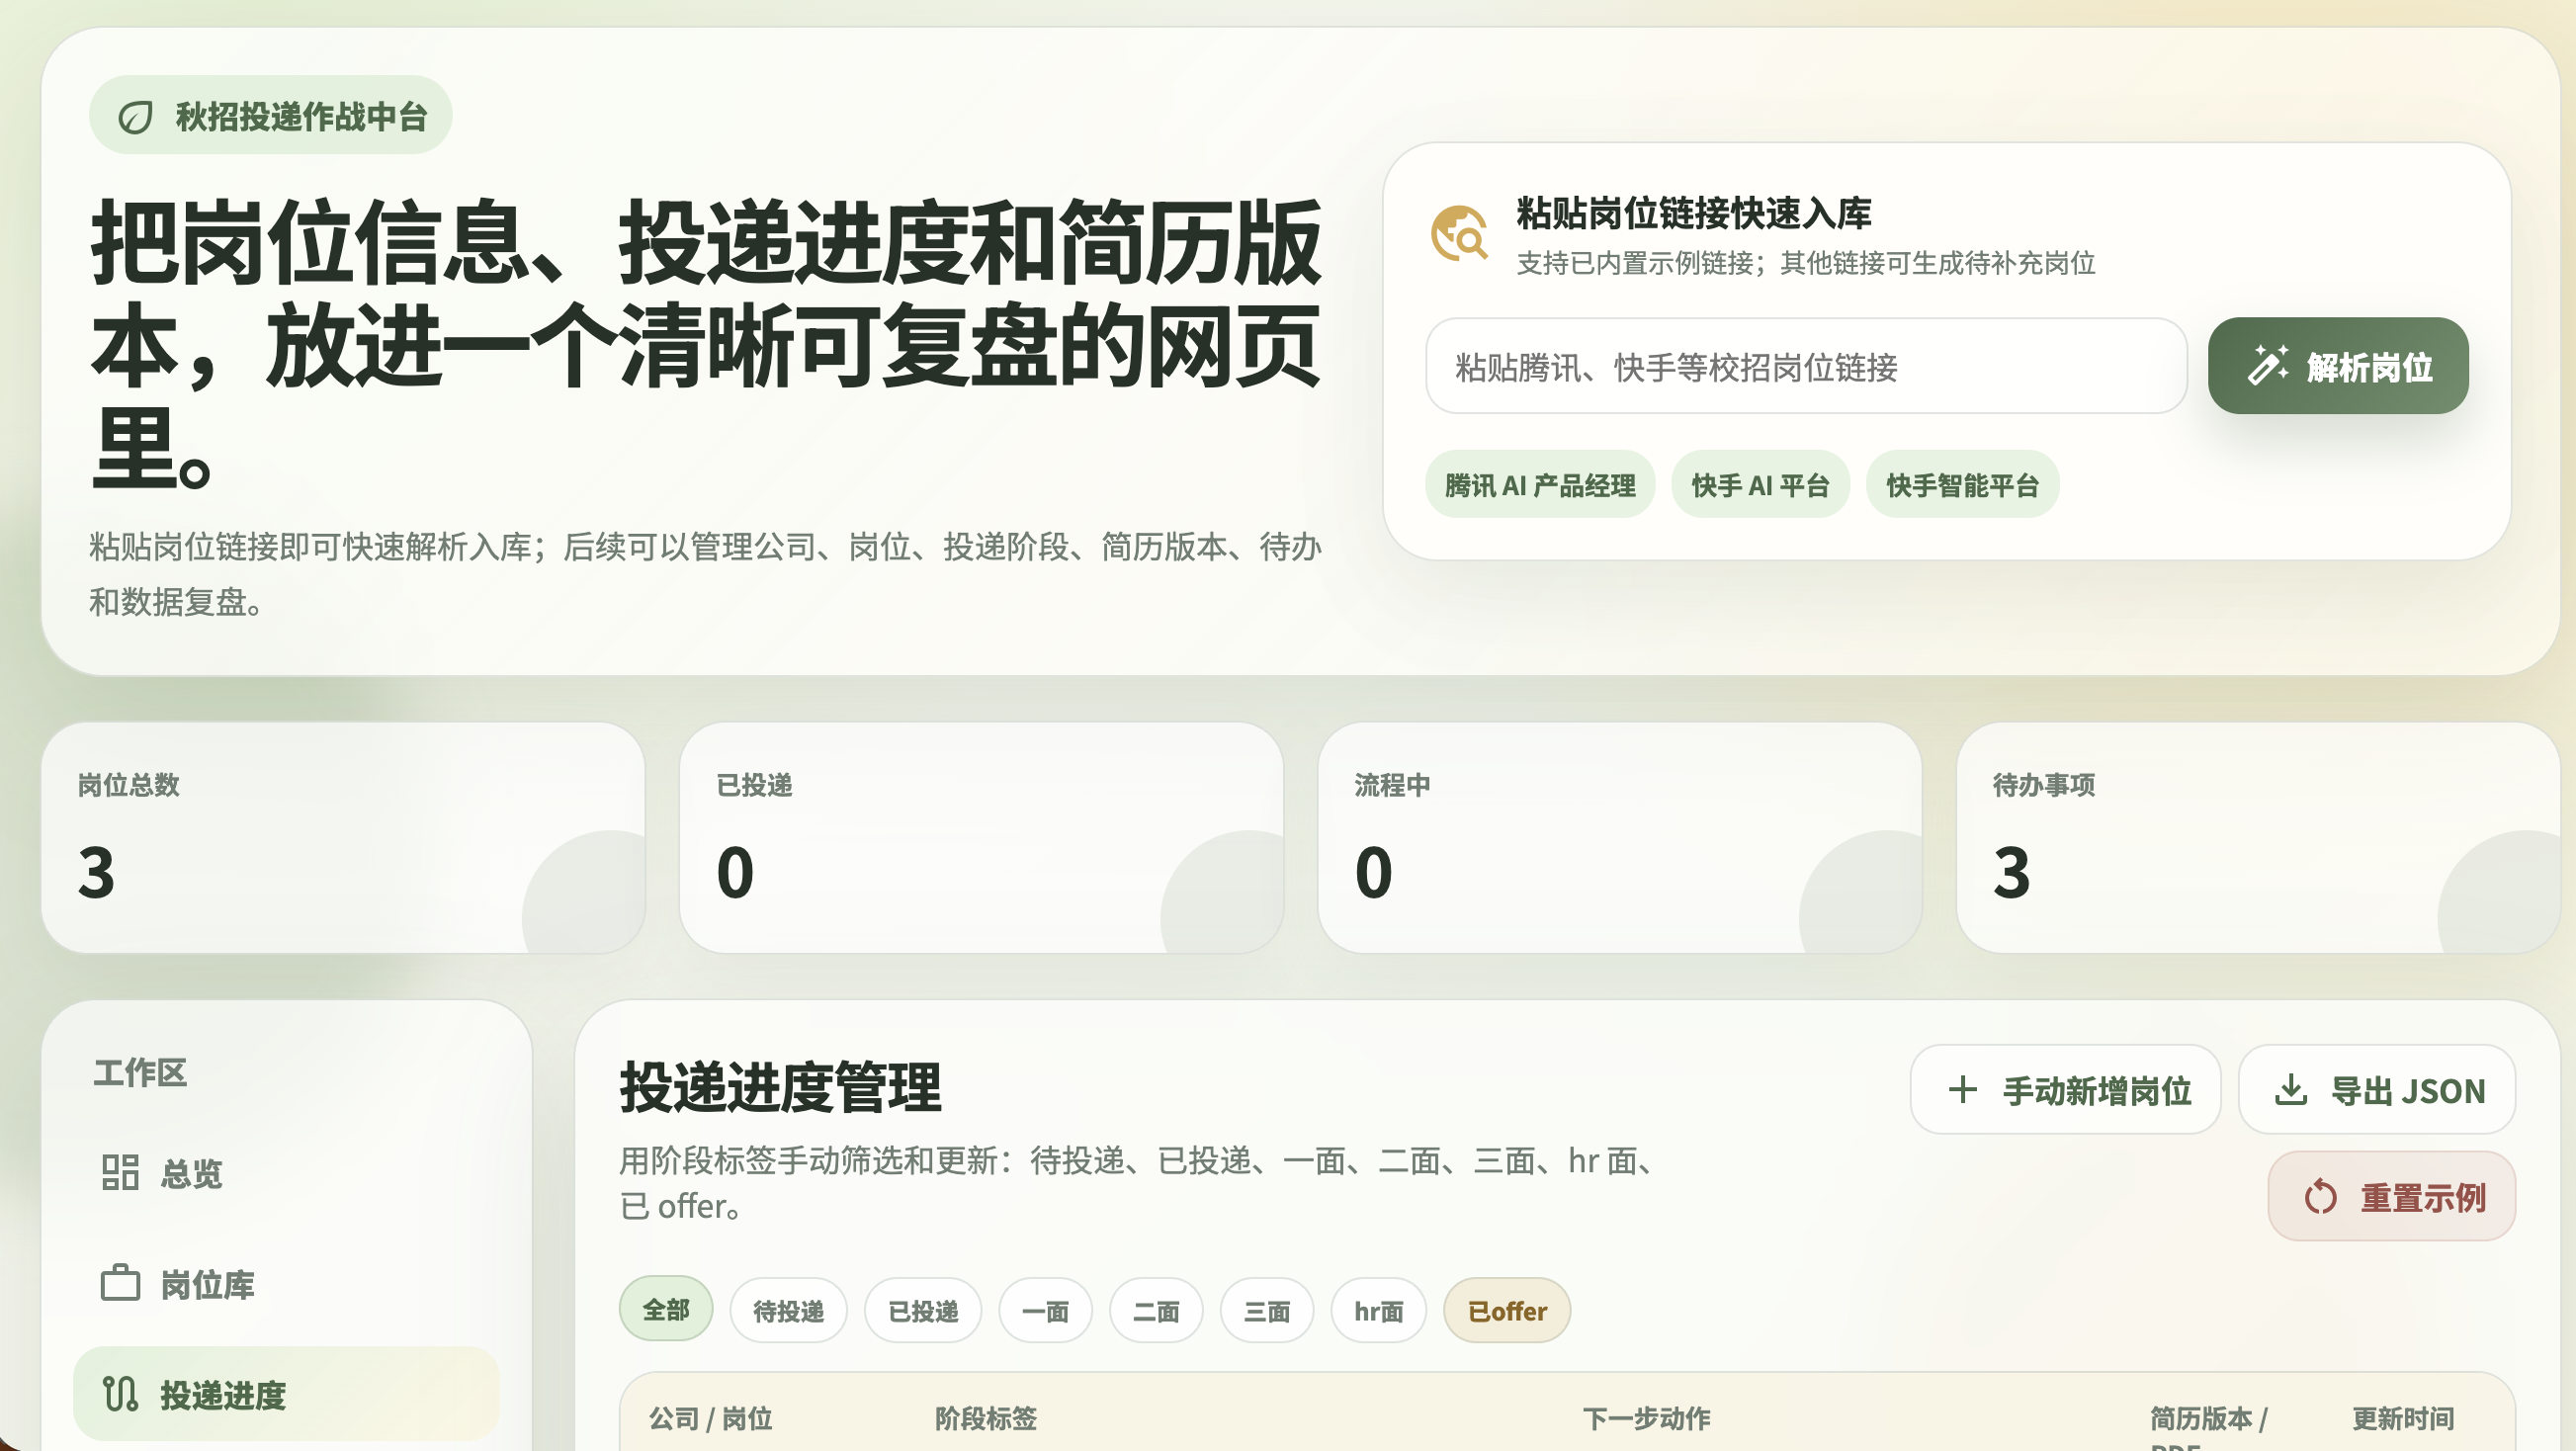Filter by the 已投递 stage tag

(x=923, y=1310)
